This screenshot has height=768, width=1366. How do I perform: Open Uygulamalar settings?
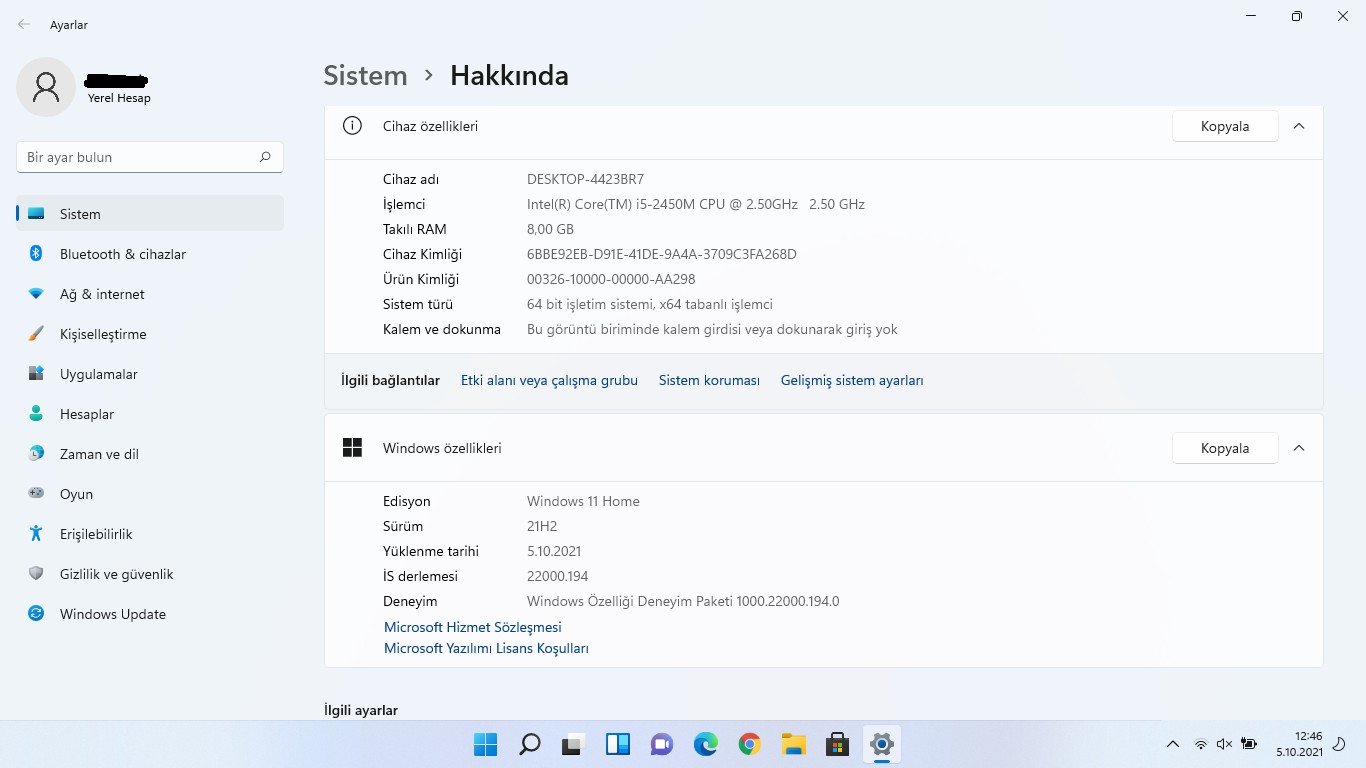(150, 374)
